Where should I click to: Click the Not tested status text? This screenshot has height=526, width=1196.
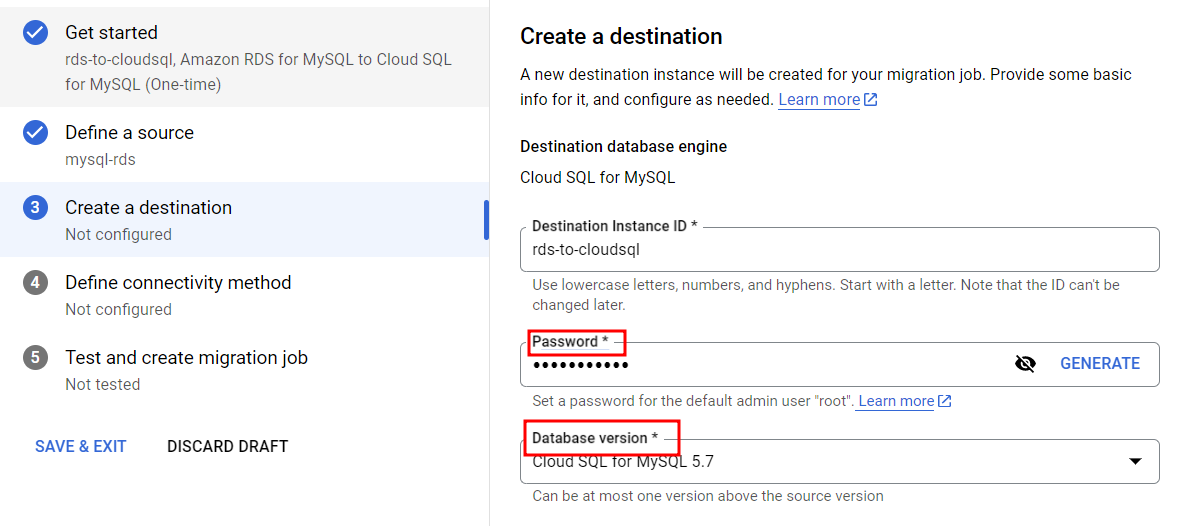(x=103, y=384)
